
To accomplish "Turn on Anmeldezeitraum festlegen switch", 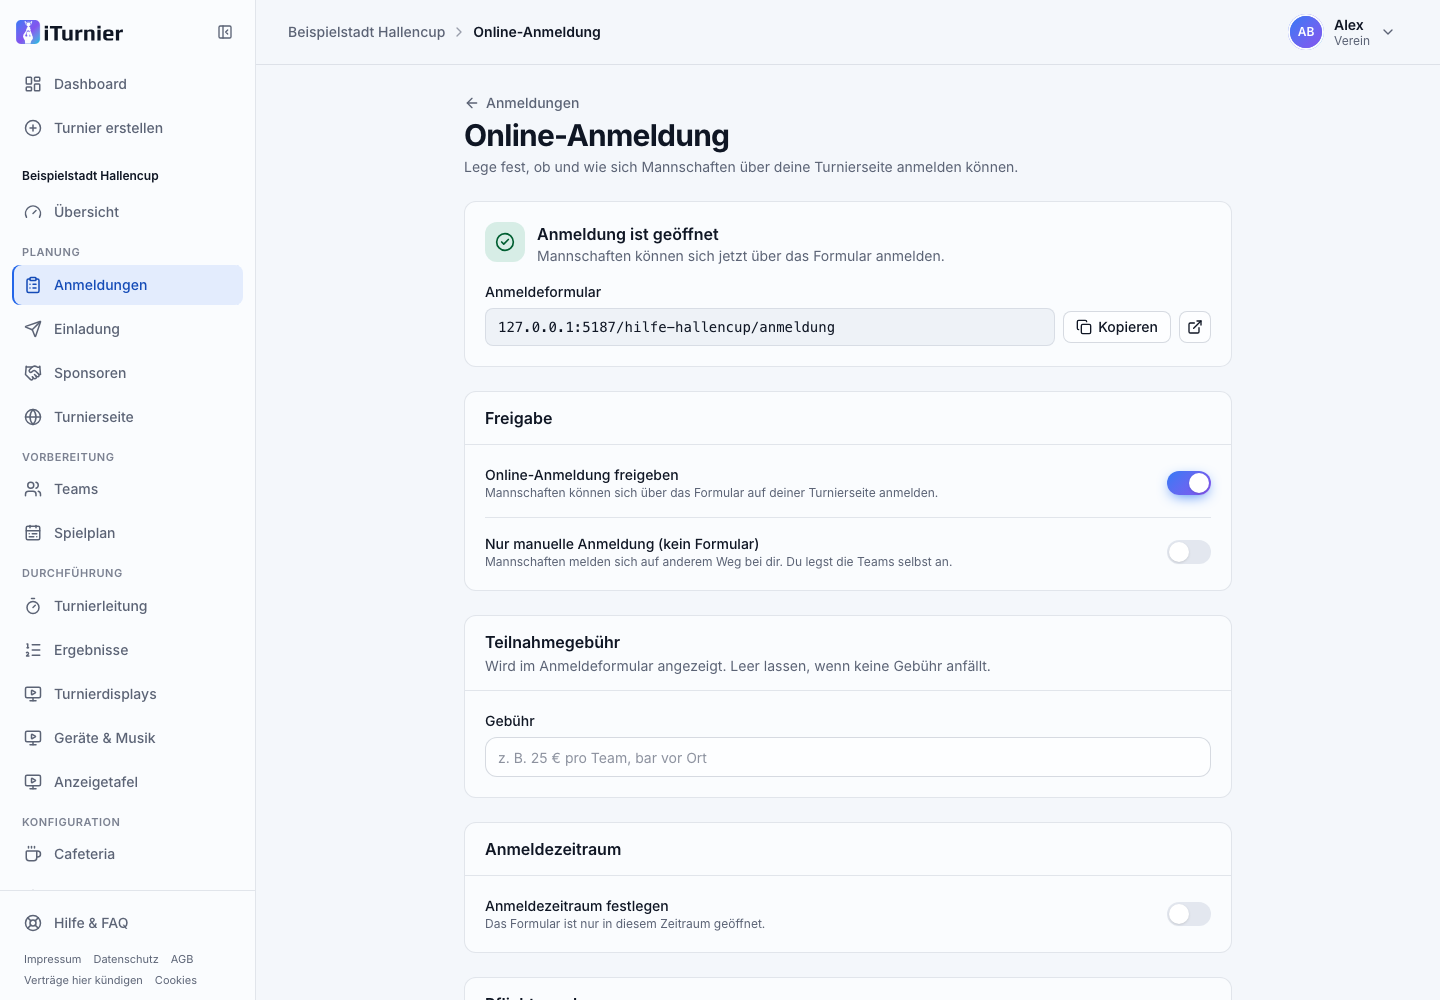I will coord(1189,914).
